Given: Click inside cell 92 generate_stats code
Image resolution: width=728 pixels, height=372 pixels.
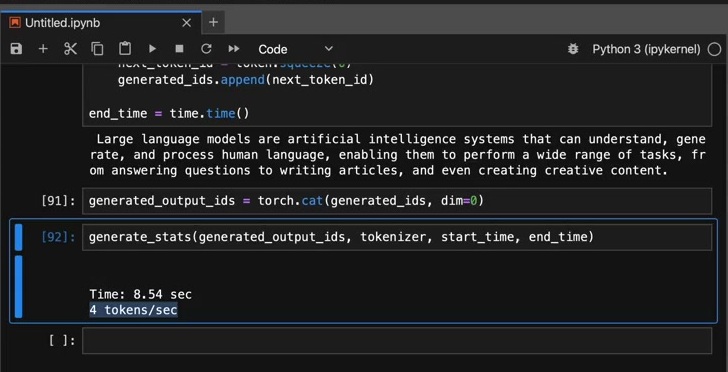Looking at the screenshot, I should [397, 237].
